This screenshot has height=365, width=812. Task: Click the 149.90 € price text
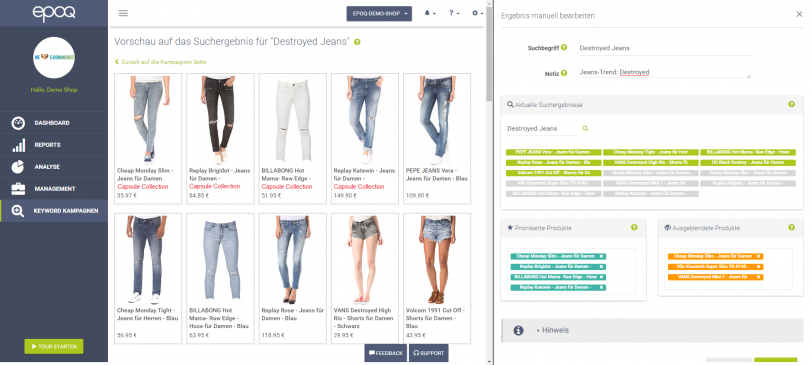click(x=345, y=196)
